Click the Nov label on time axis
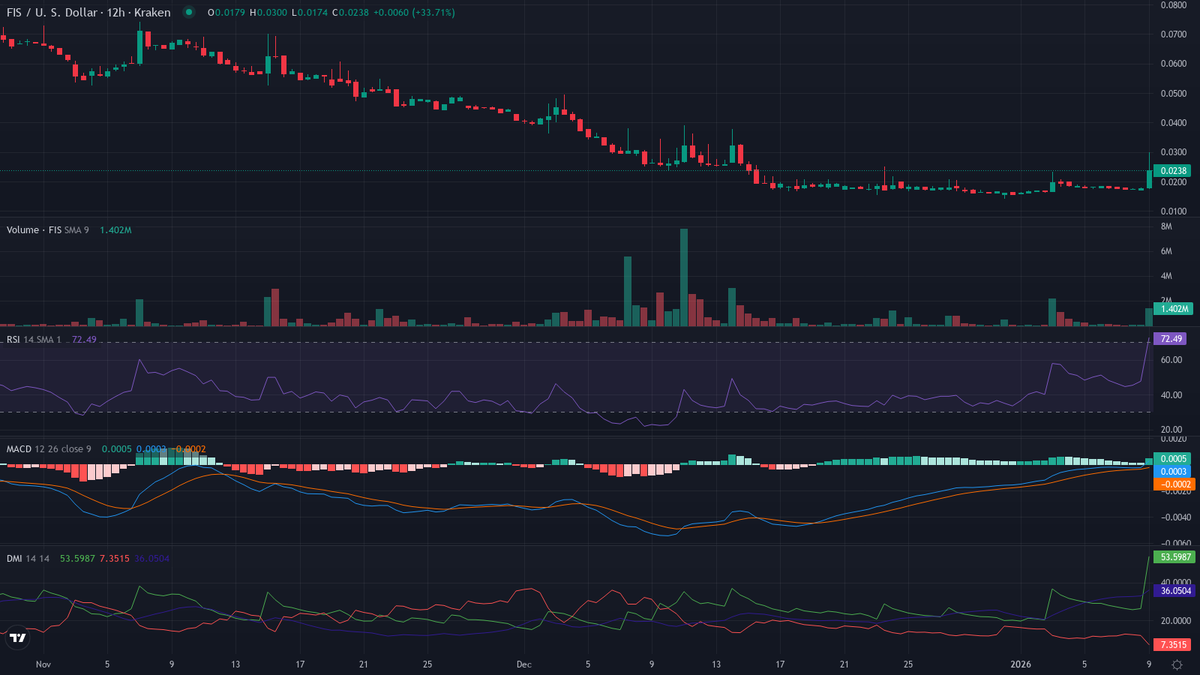This screenshot has width=1200, height=675. pos(43,663)
